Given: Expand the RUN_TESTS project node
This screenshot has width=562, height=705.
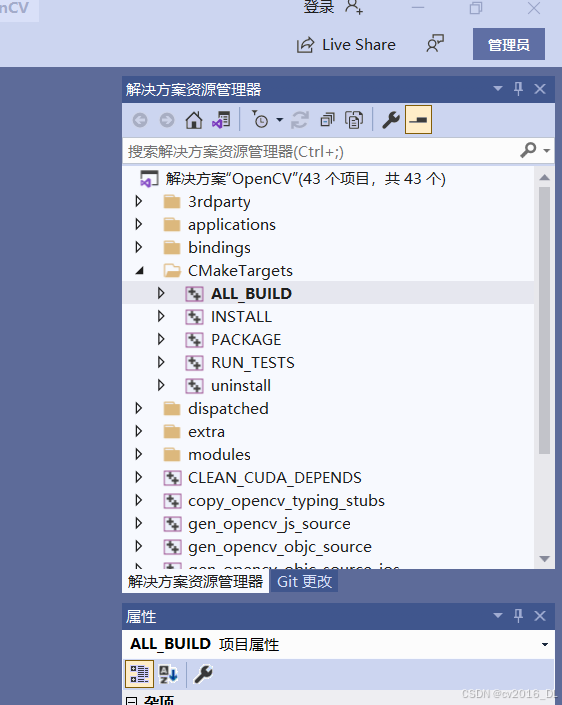Looking at the screenshot, I should tap(161, 362).
